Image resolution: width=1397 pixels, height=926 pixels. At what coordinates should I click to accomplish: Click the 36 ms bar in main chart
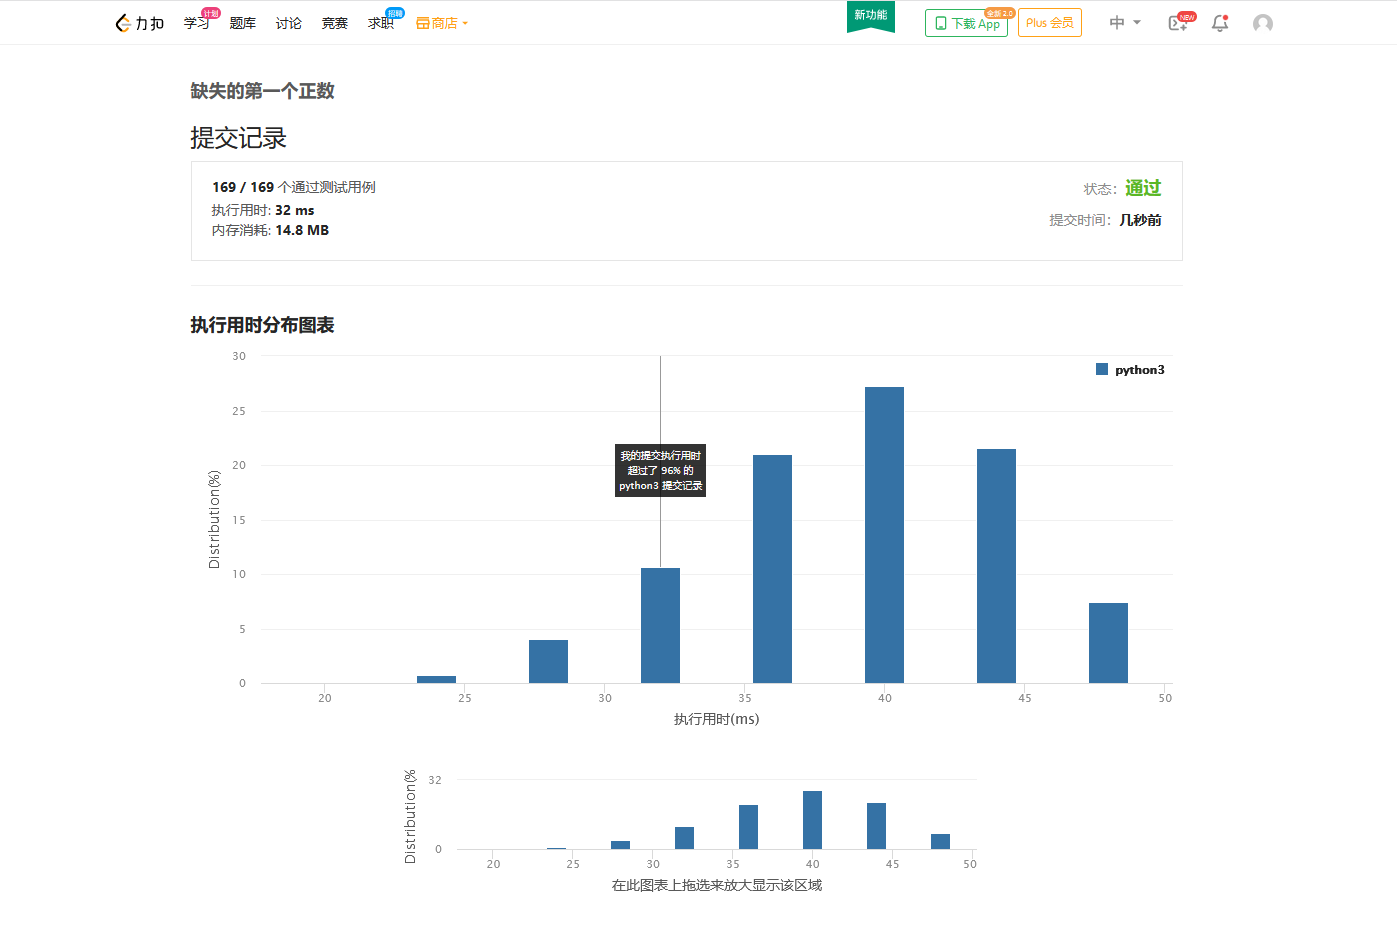coord(772,569)
